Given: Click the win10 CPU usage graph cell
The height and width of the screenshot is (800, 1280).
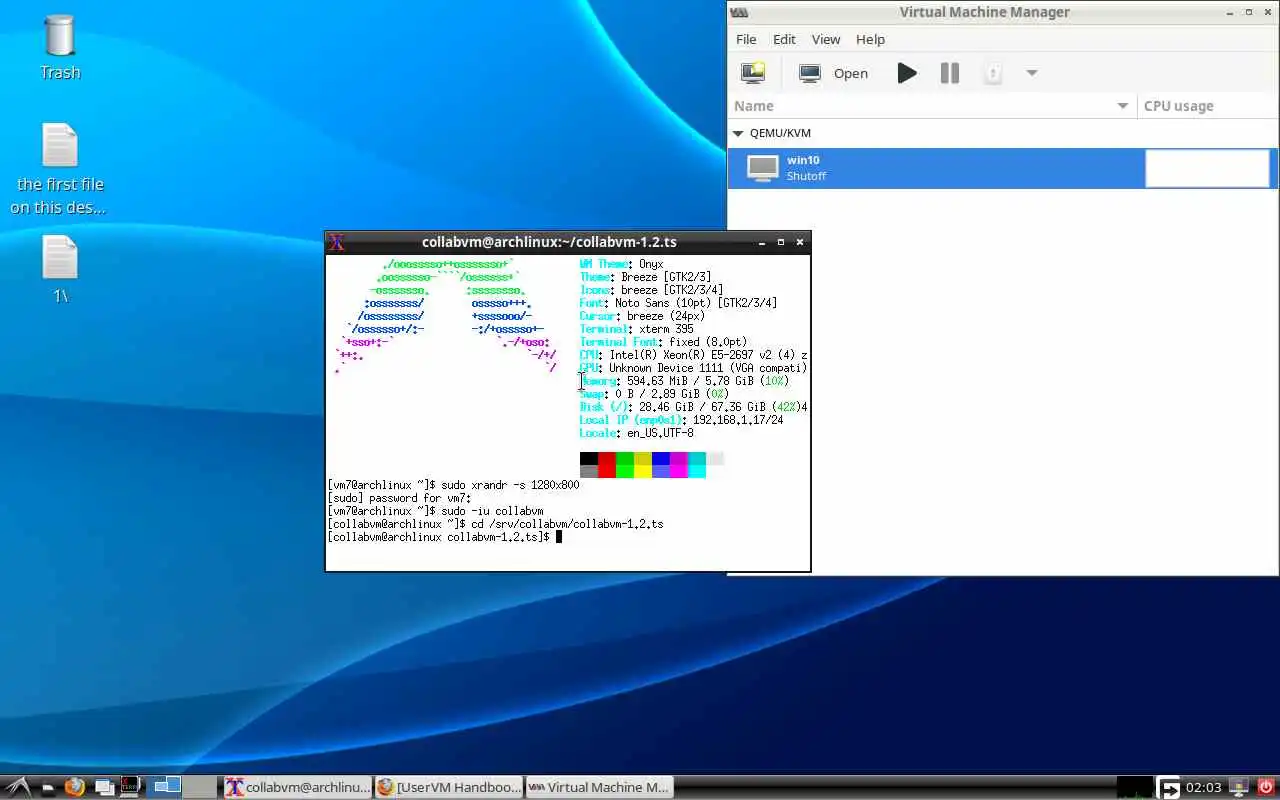Looking at the screenshot, I should tap(1207, 168).
